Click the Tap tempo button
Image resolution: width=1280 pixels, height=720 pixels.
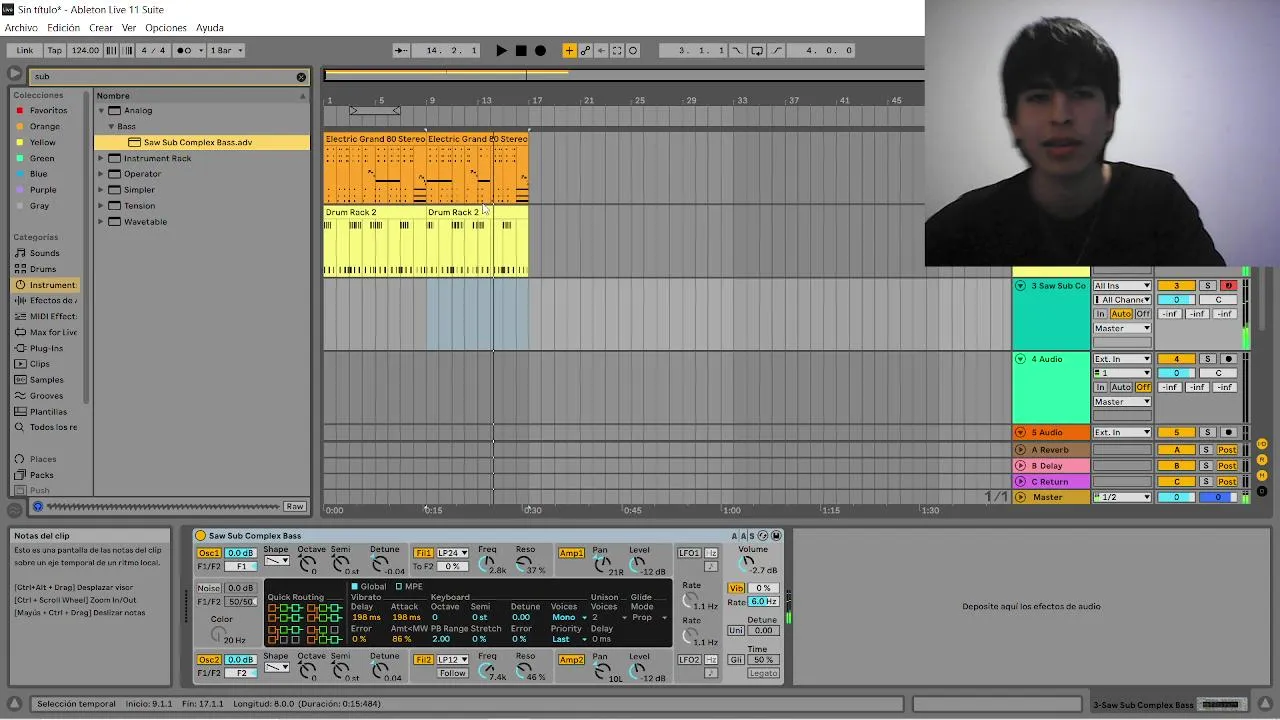55,50
